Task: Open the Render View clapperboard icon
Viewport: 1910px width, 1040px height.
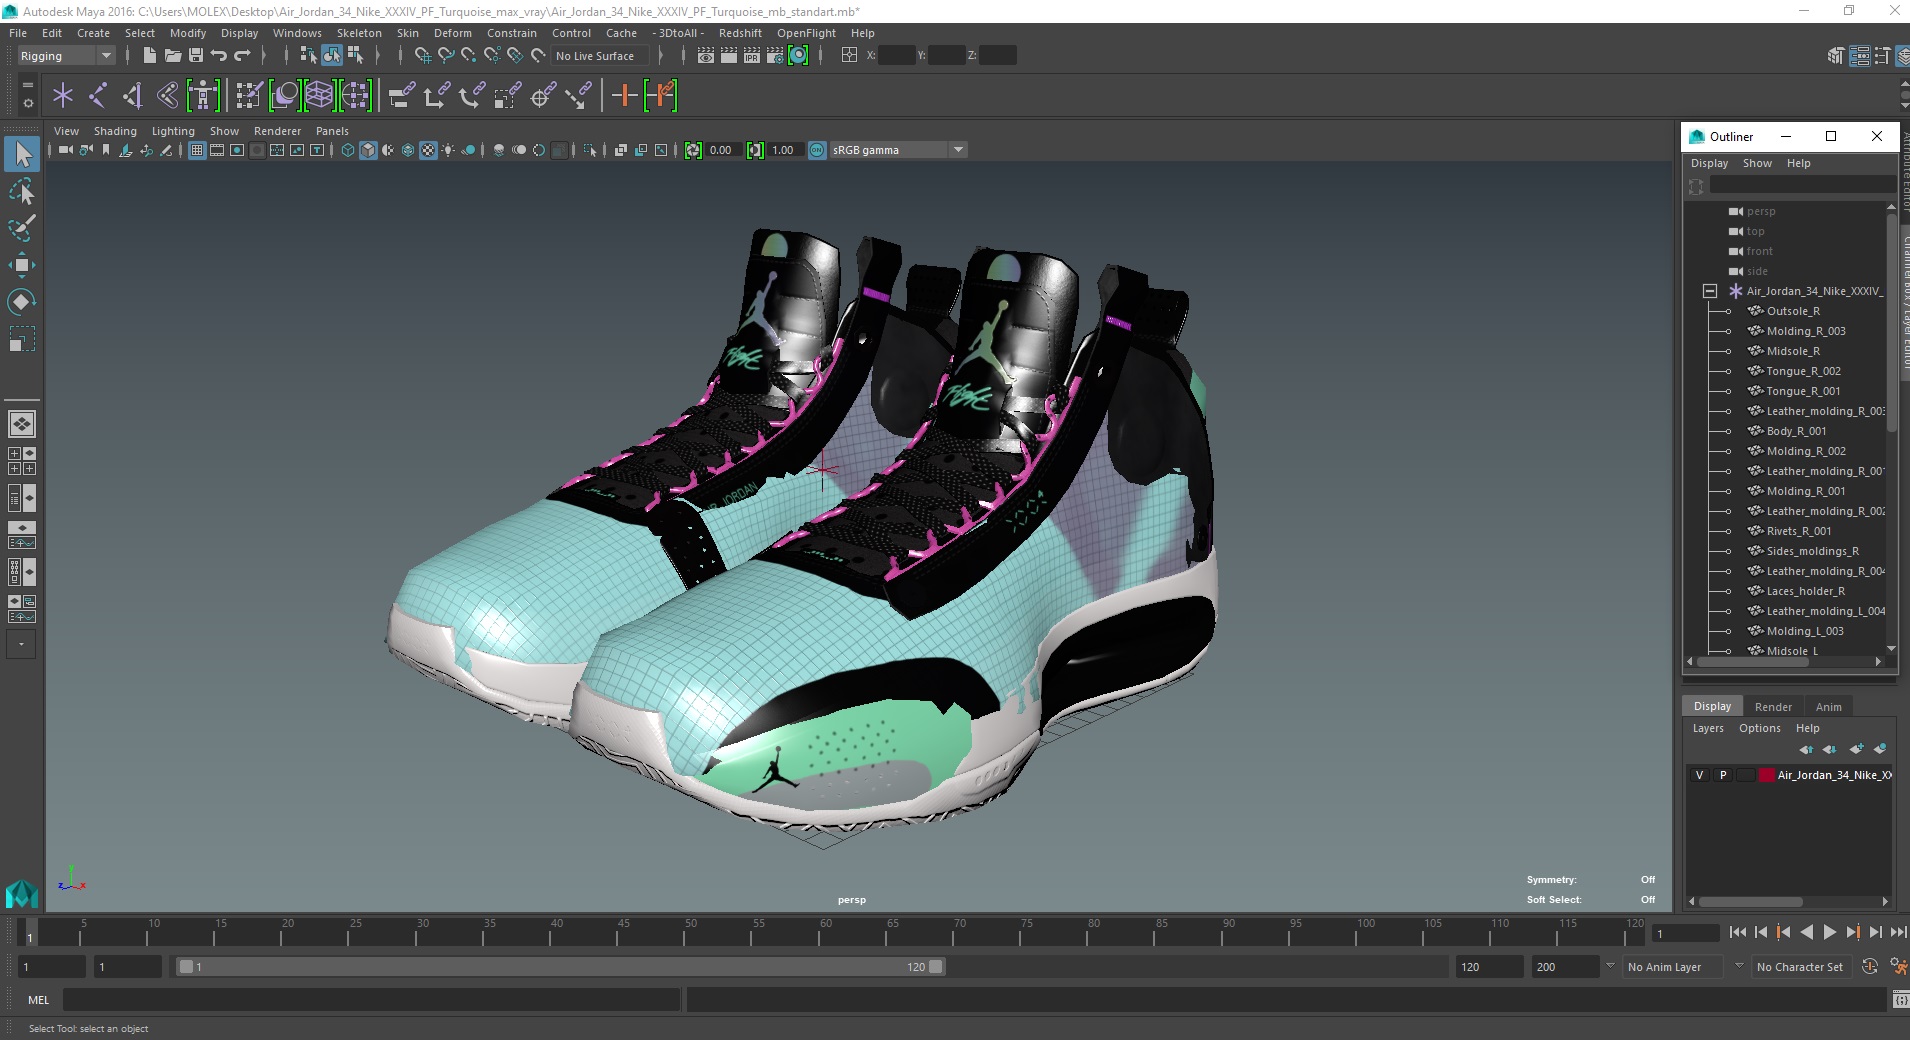Action: [x=706, y=55]
